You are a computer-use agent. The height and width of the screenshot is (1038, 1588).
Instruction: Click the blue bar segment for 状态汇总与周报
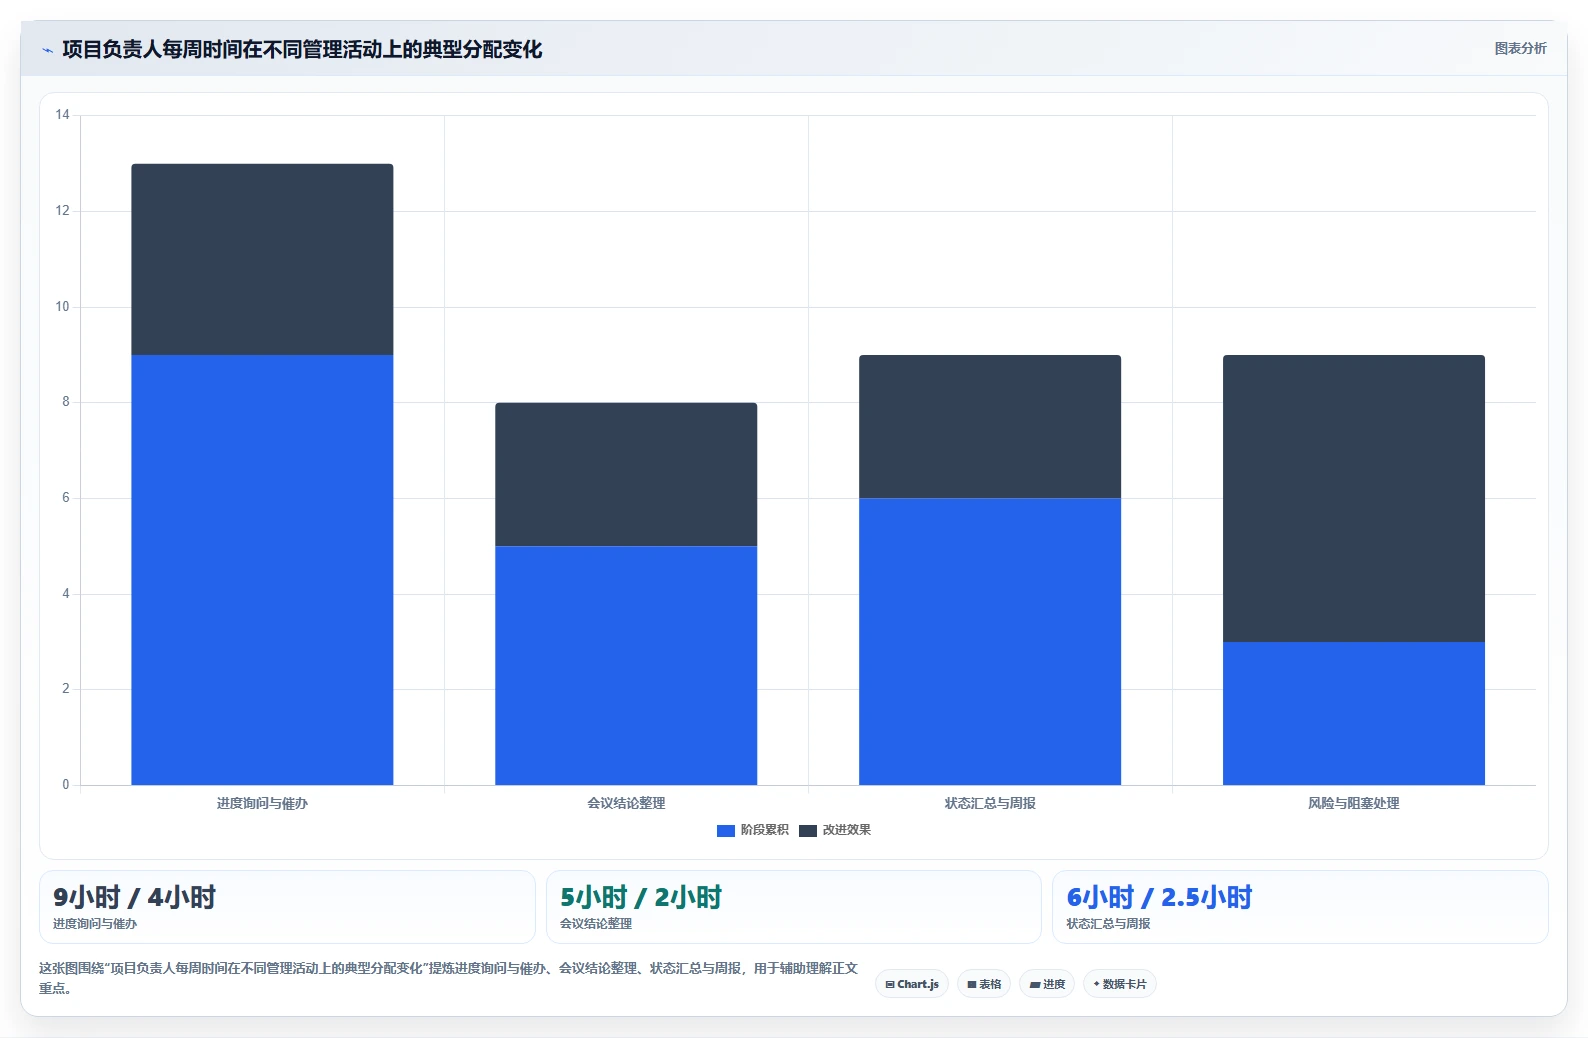tap(990, 641)
